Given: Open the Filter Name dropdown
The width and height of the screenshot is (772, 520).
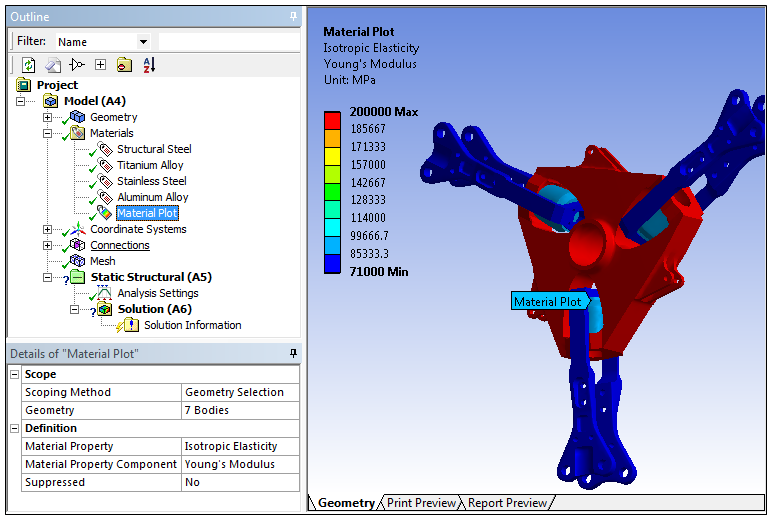Looking at the screenshot, I should (143, 42).
